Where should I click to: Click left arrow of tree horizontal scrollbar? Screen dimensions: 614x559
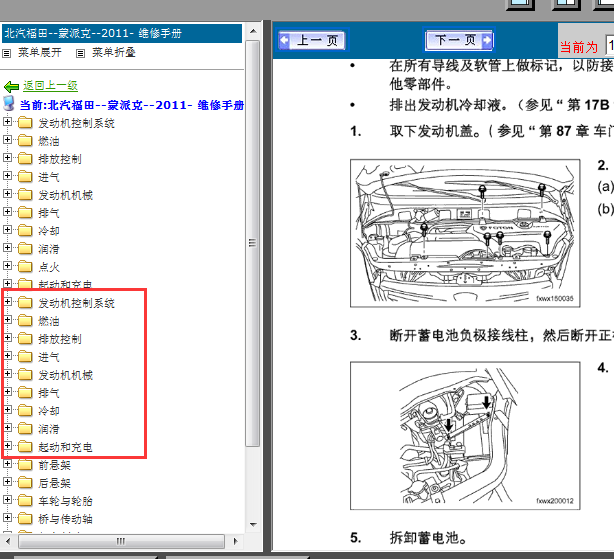pos(9,541)
